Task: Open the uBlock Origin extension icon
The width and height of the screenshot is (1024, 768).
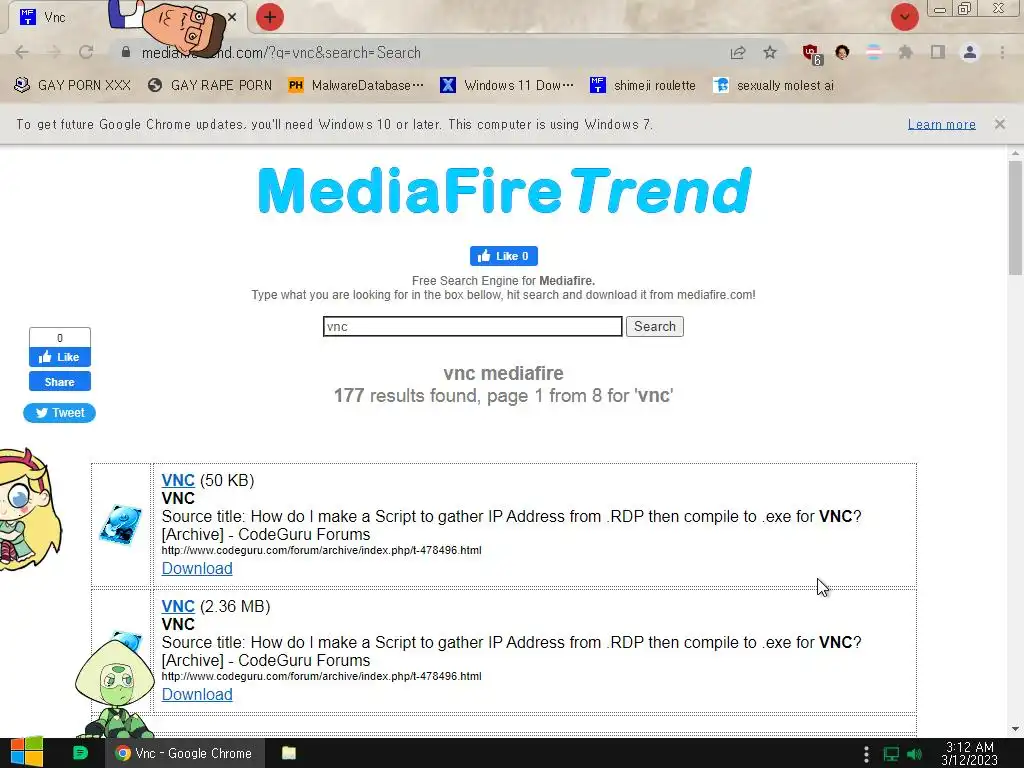Action: pos(811,54)
